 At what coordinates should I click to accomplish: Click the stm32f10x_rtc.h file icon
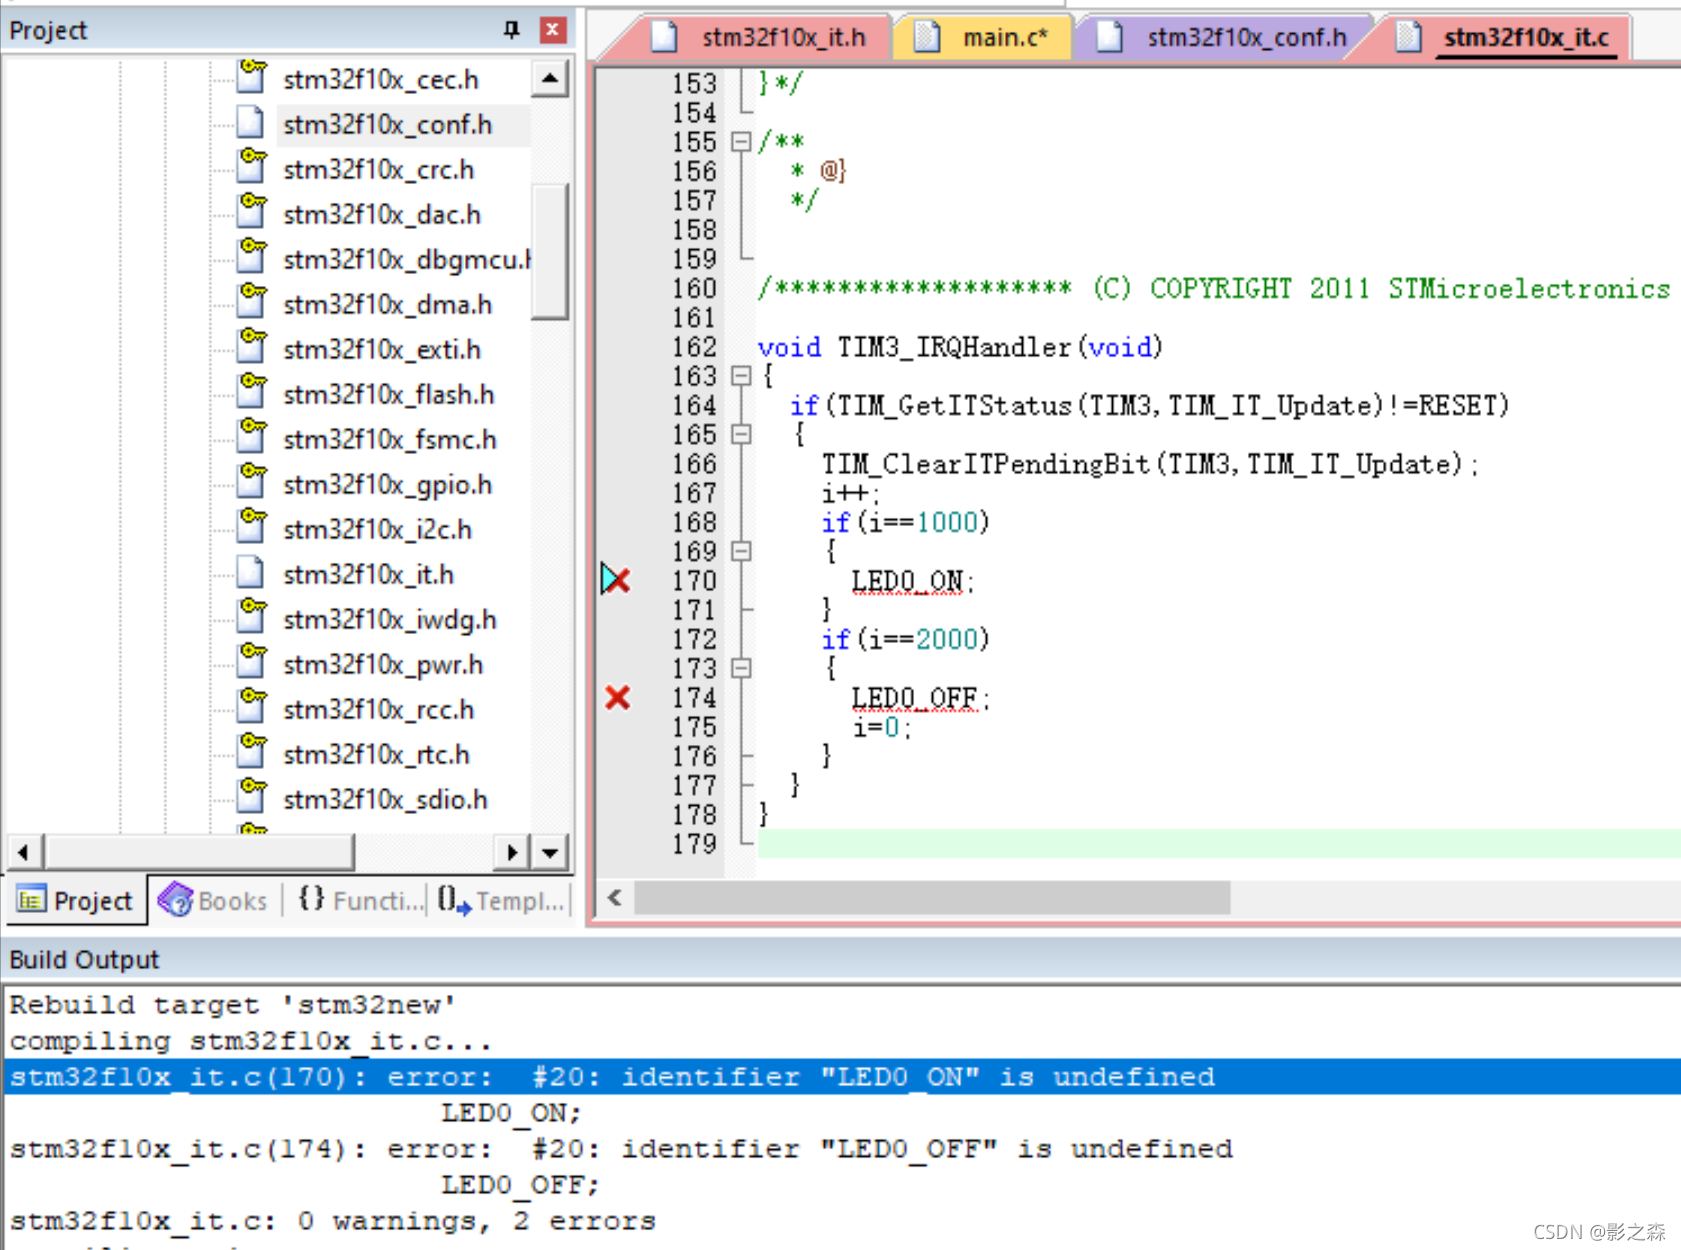point(251,752)
